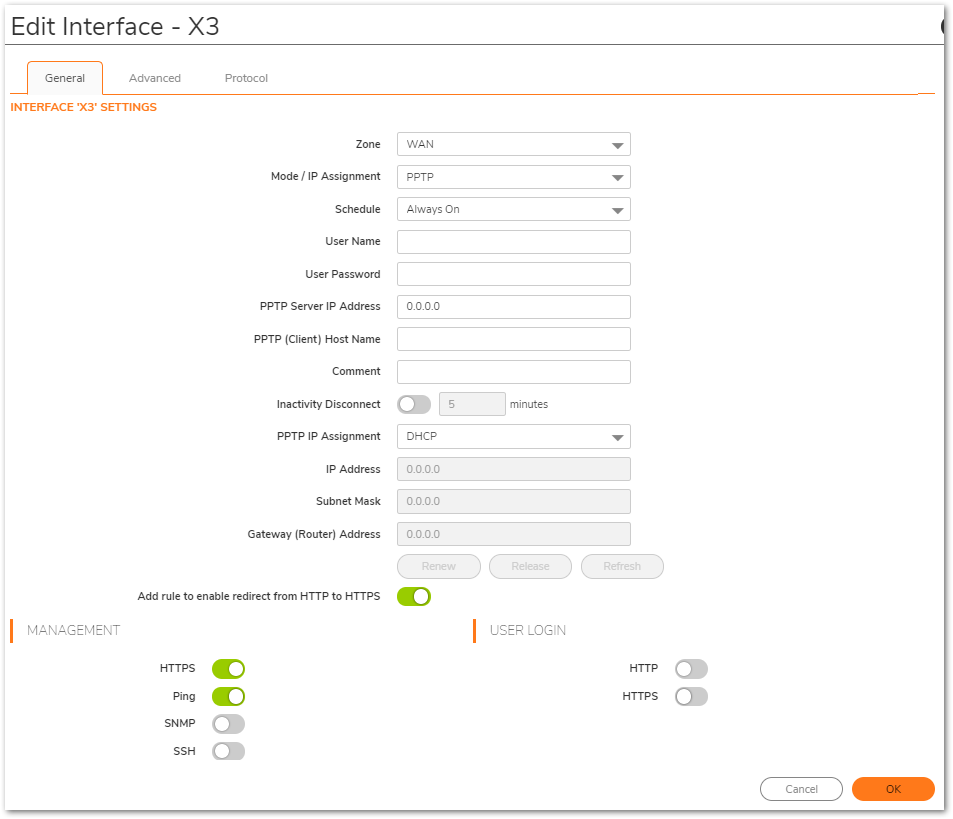Open Mode / IP Assignment dropdown
Image resolution: width=953 pixels, height=819 pixels.
click(513, 177)
